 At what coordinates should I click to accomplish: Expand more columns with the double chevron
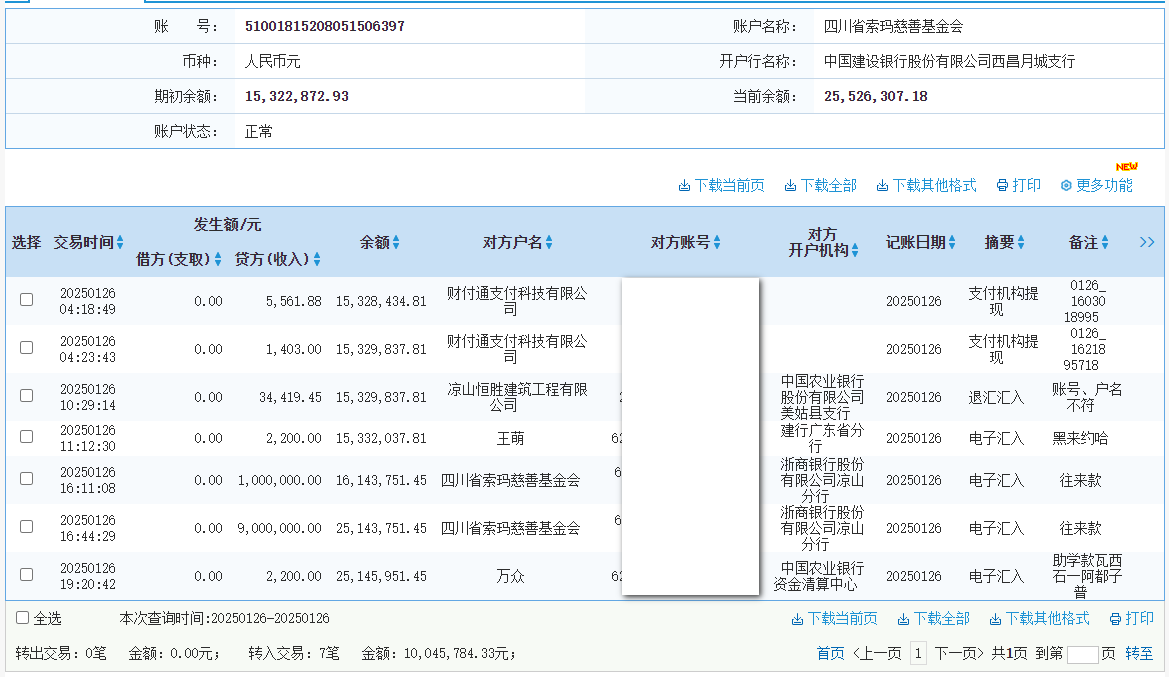(x=1147, y=242)
